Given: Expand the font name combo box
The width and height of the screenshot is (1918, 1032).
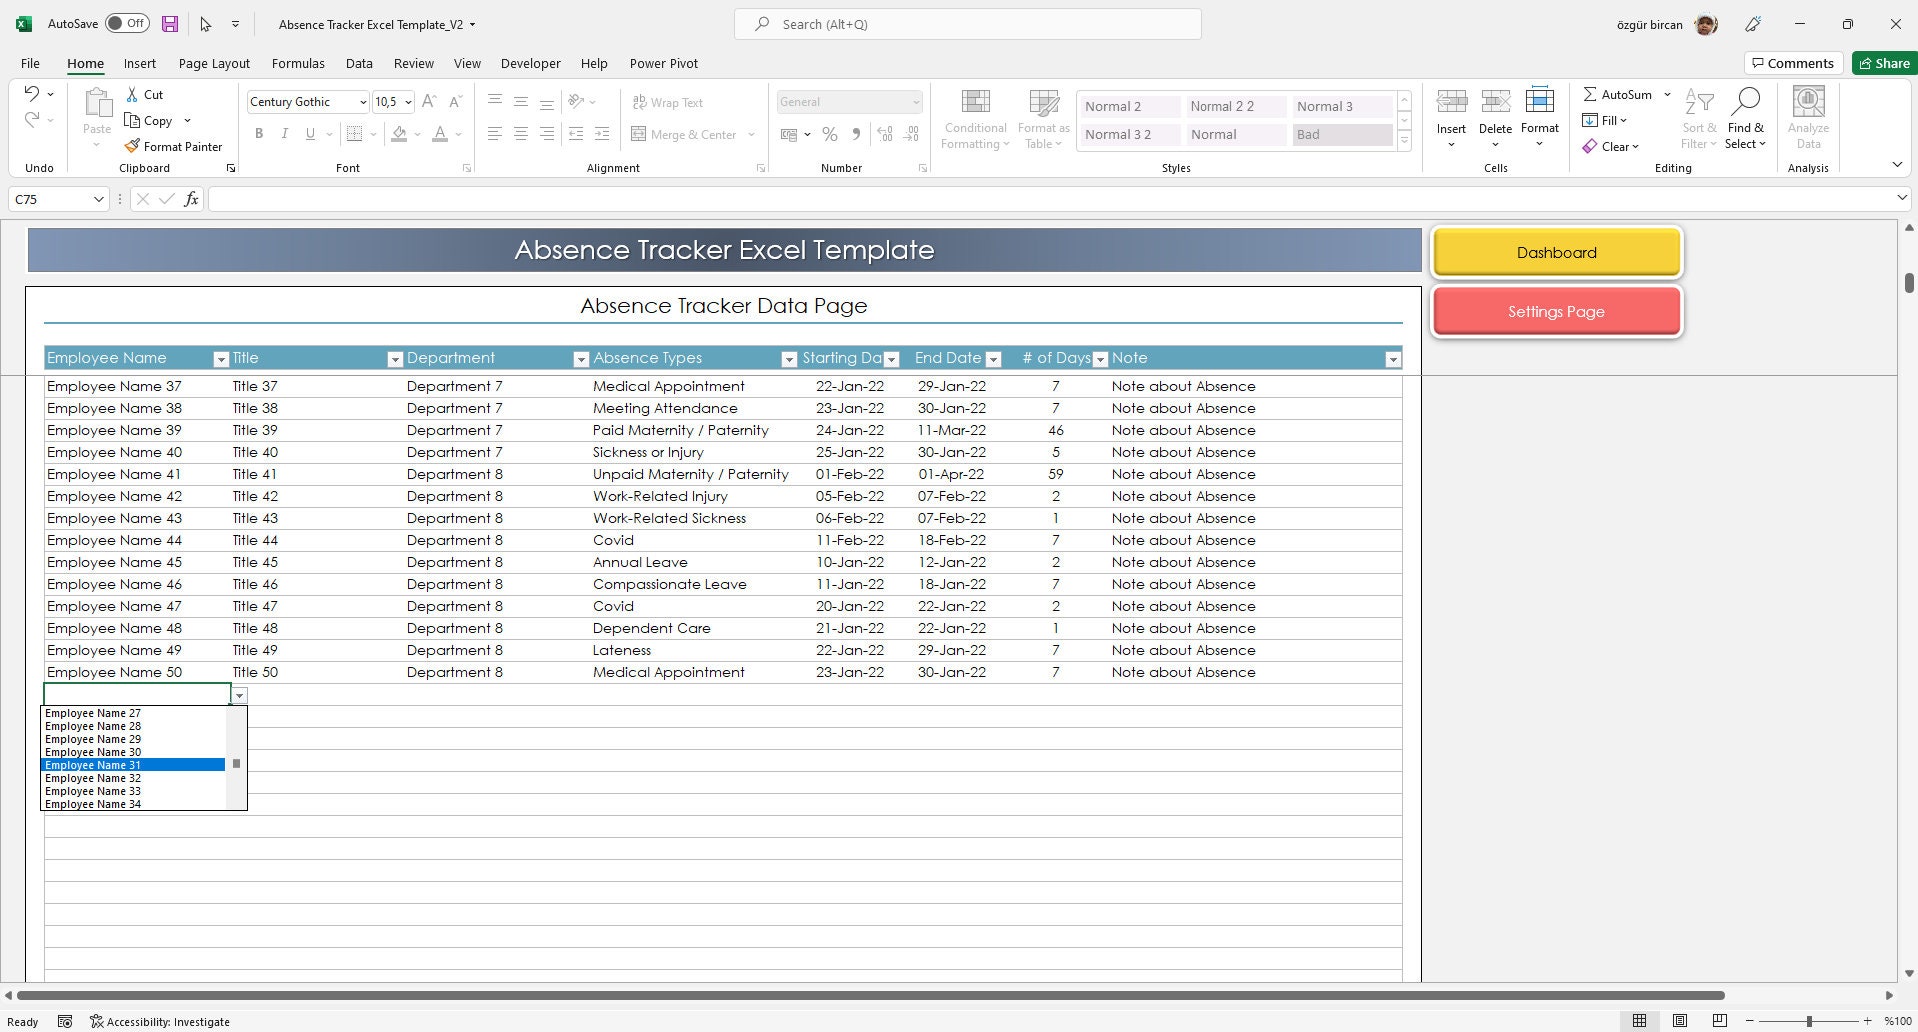Looking at the screenshot, I should 363,102.
